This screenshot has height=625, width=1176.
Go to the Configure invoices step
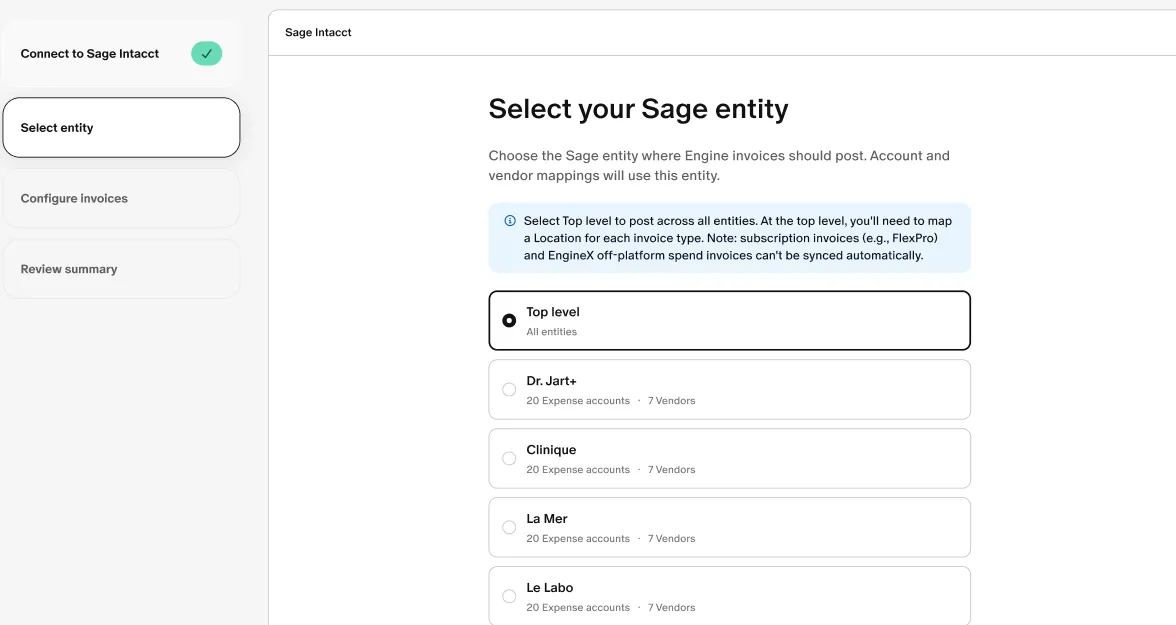(121, 198)
